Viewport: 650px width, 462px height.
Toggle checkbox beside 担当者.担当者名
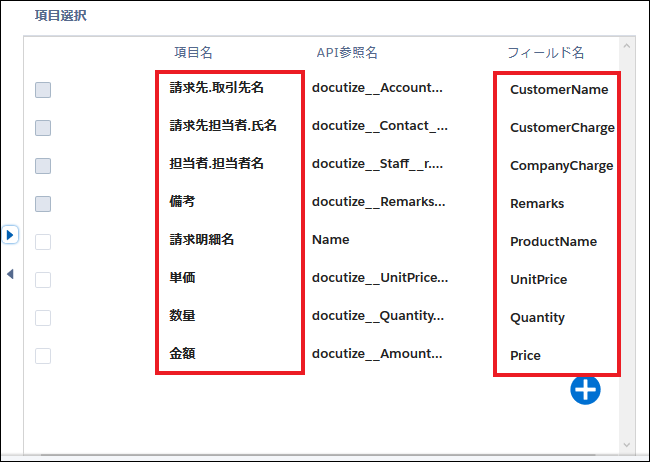(x=43, y=166)
